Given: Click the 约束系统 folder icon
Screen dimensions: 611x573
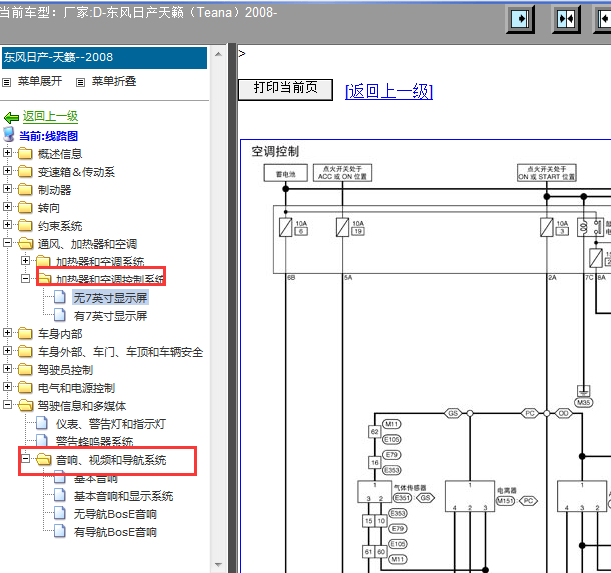Looking at the screenshot, I should coord(25,225).
